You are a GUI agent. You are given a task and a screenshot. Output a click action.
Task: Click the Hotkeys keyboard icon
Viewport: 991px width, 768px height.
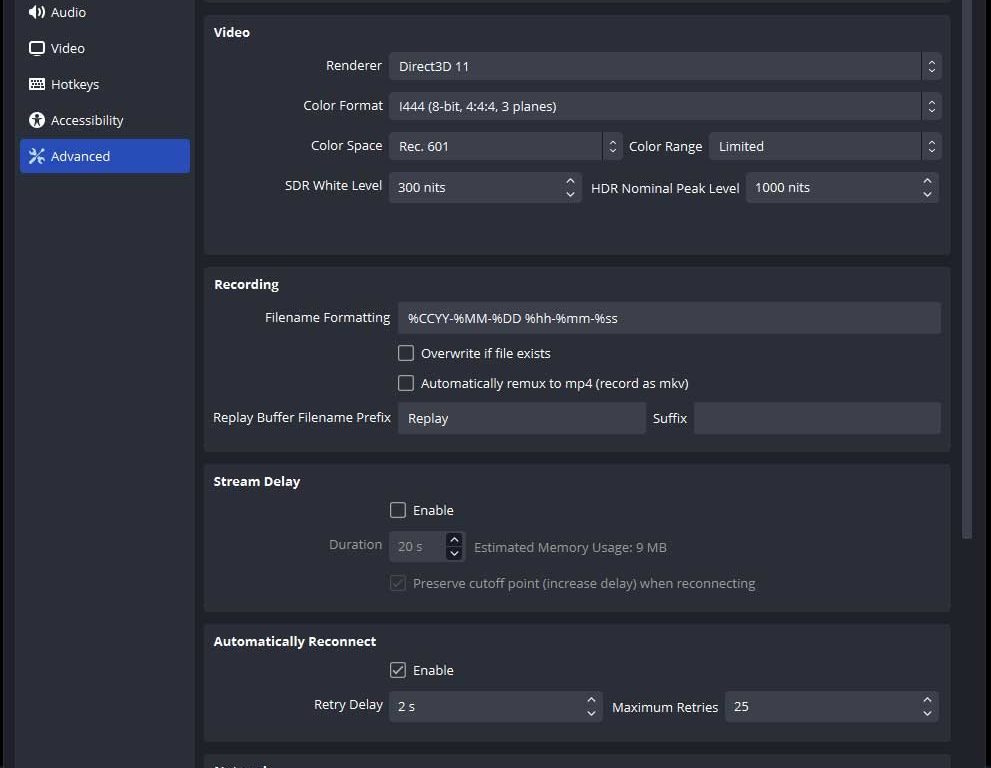pos(37,84)
